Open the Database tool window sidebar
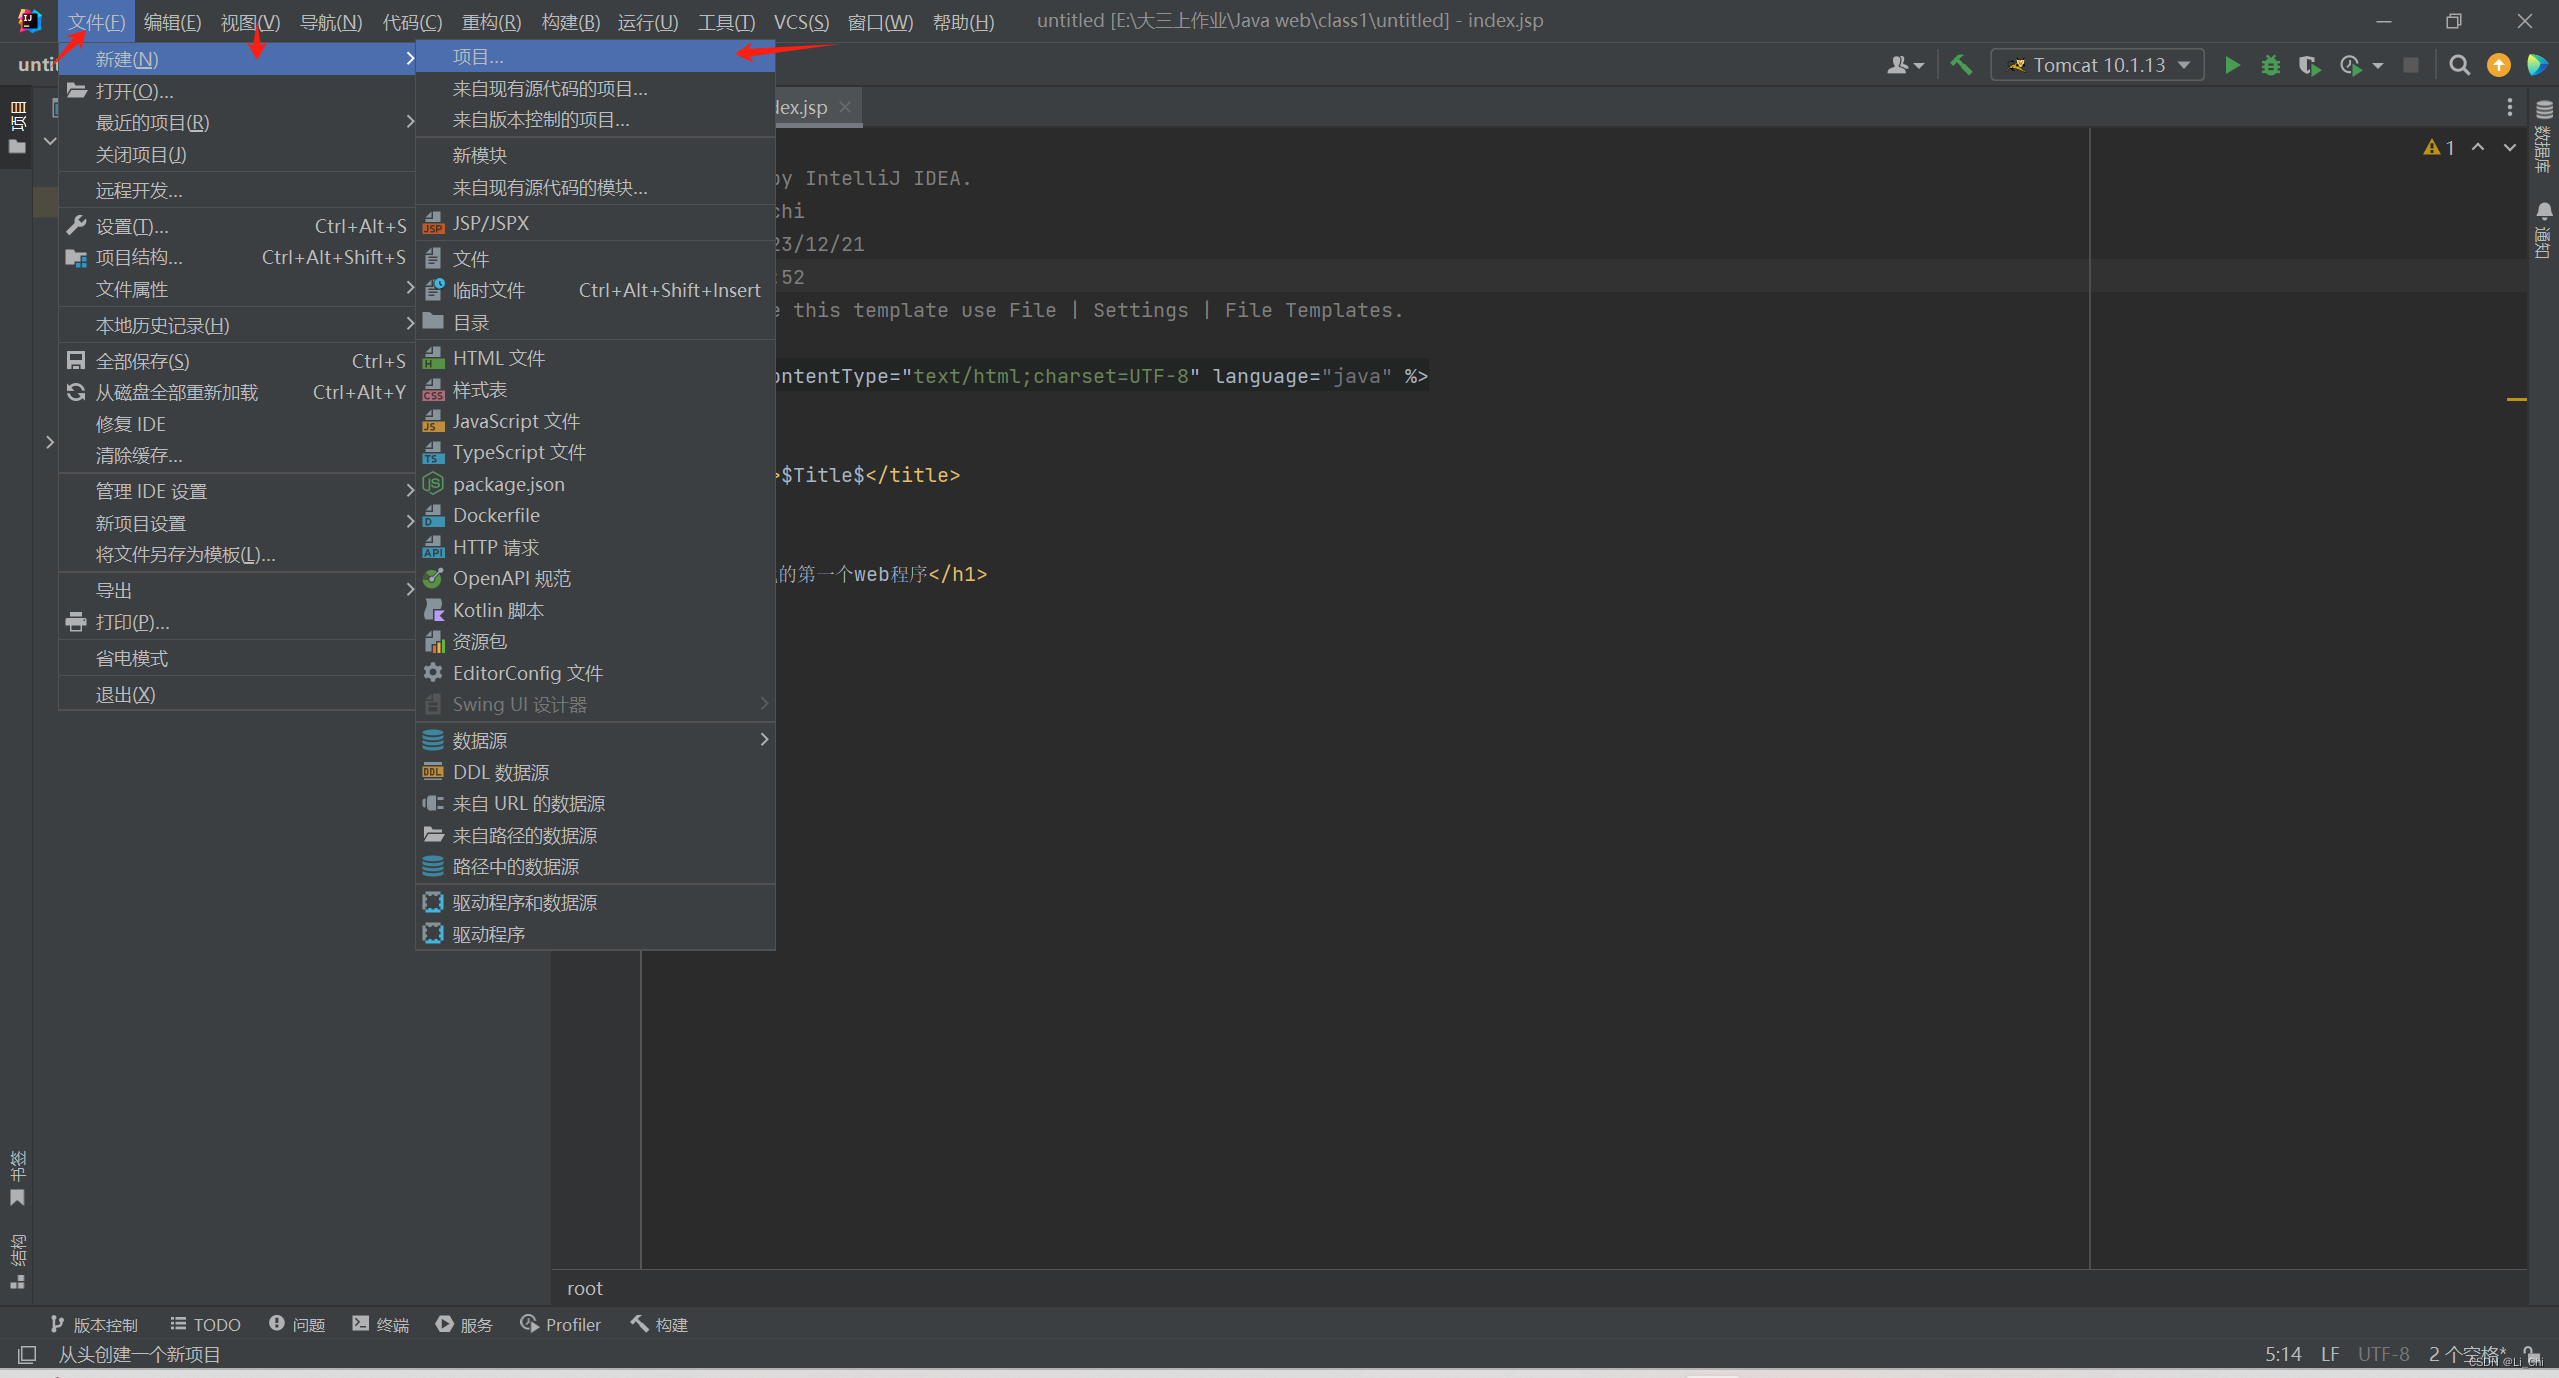This screenshot has width=2559, height=1378. coord(2544,135)
